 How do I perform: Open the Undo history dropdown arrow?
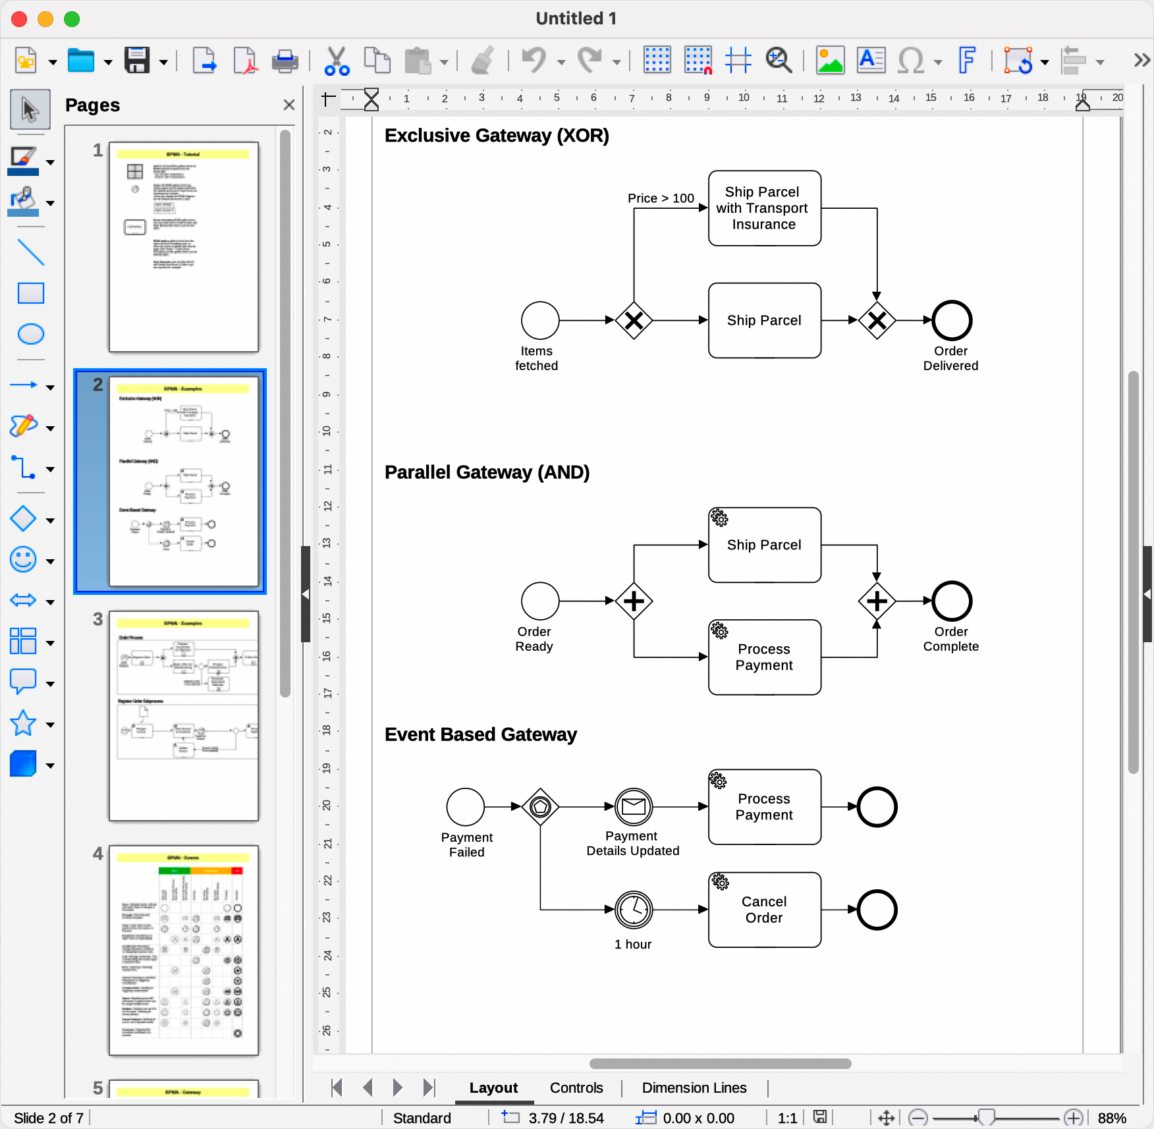click(x=561, y=63)
